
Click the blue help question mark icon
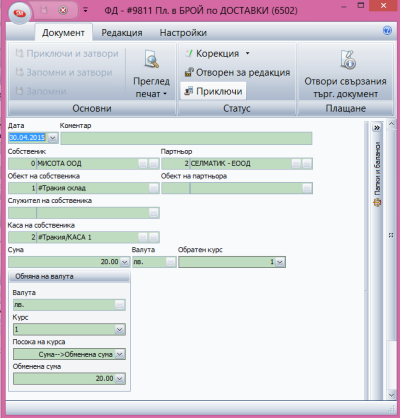(387, 31)
